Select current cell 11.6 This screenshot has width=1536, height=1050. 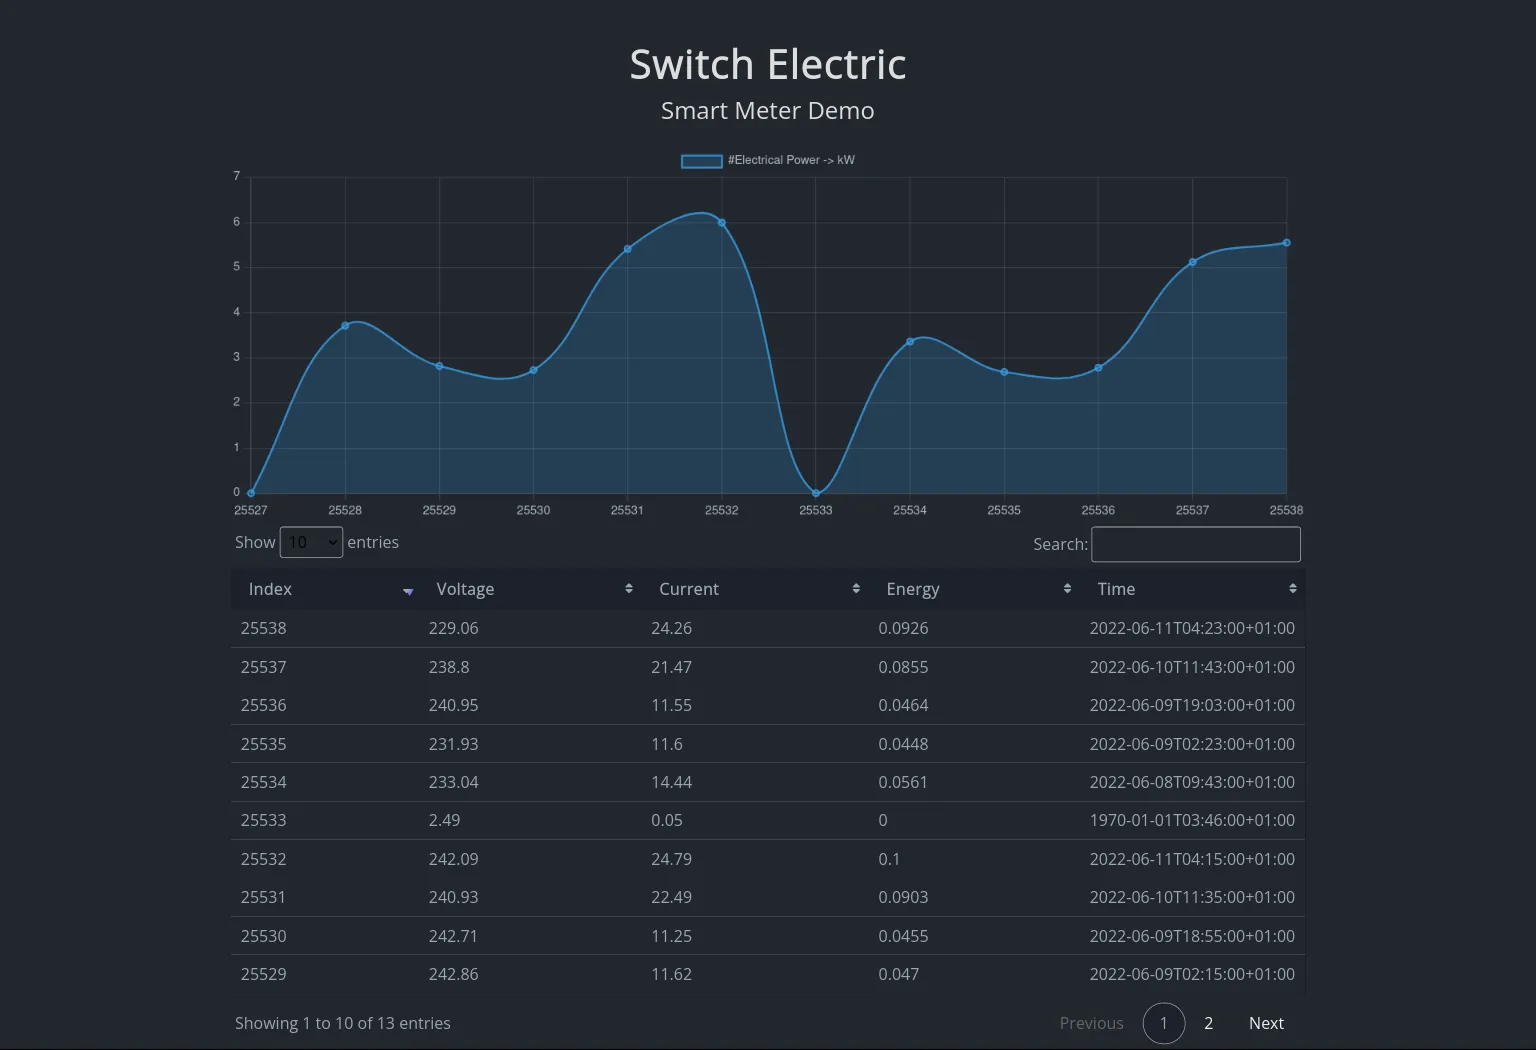pos(667,744)
